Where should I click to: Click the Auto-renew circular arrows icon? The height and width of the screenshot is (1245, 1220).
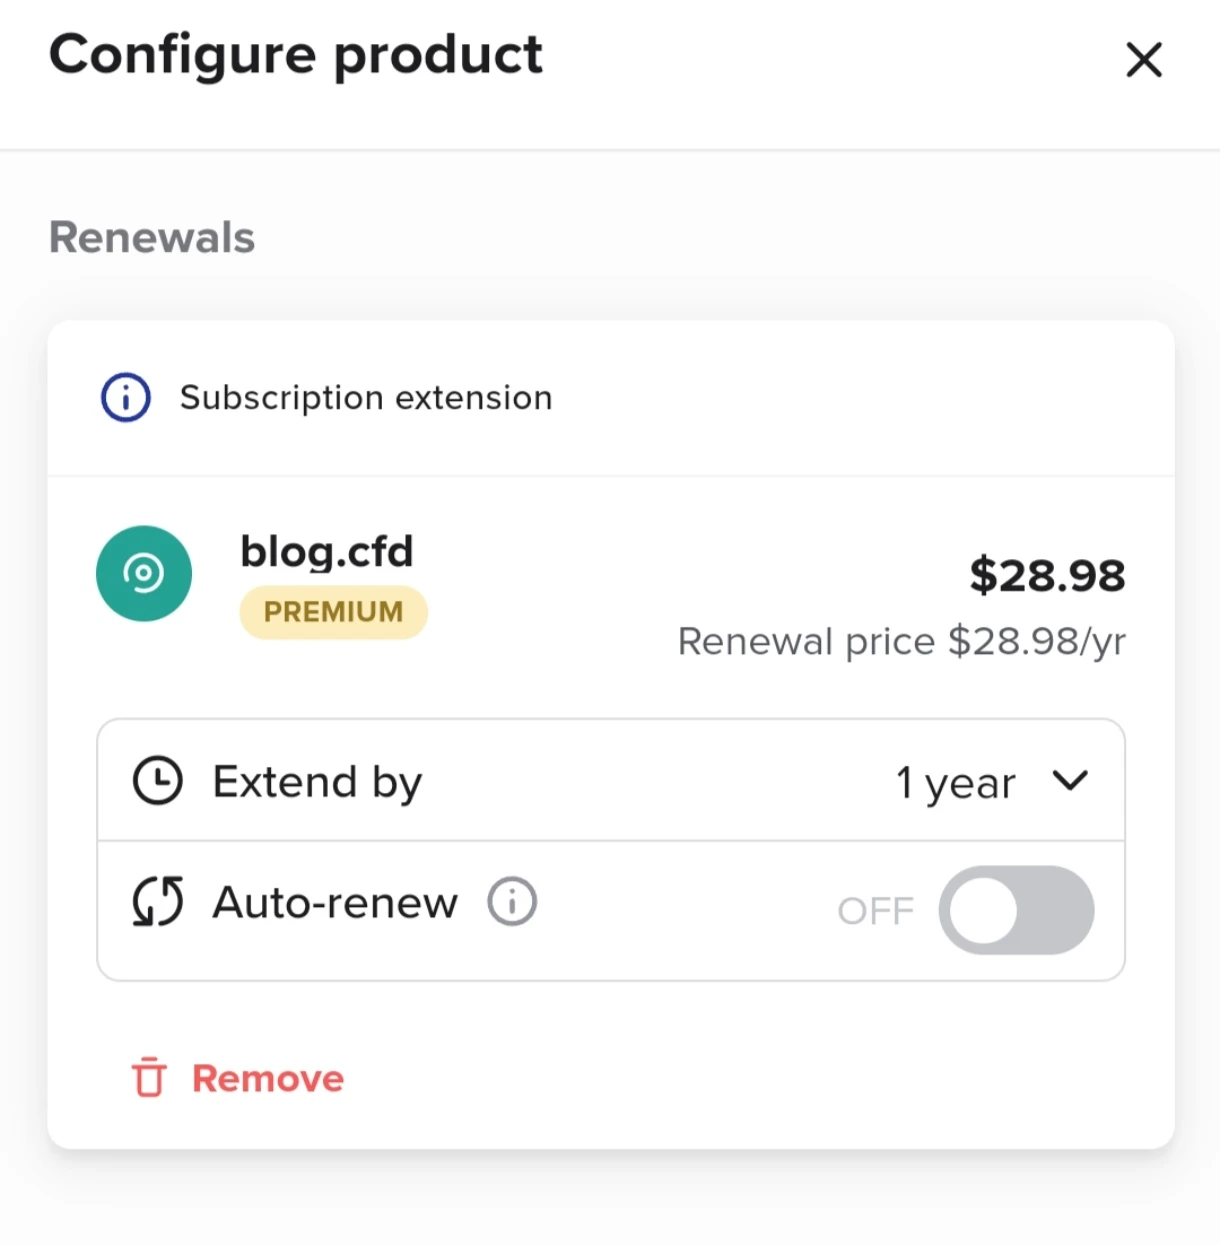pyautogui.click(x=158, y=902)
